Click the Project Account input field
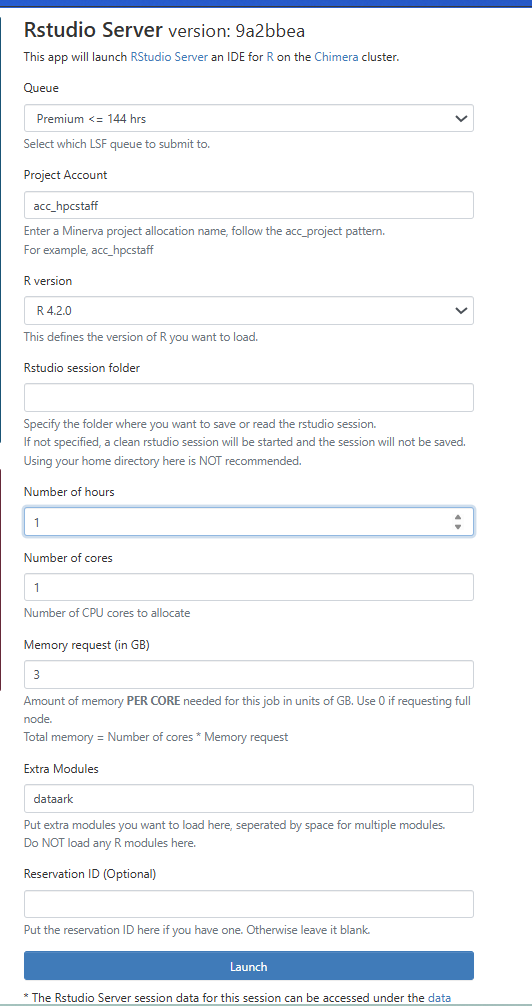532x1006 pixels. [248, 205]
